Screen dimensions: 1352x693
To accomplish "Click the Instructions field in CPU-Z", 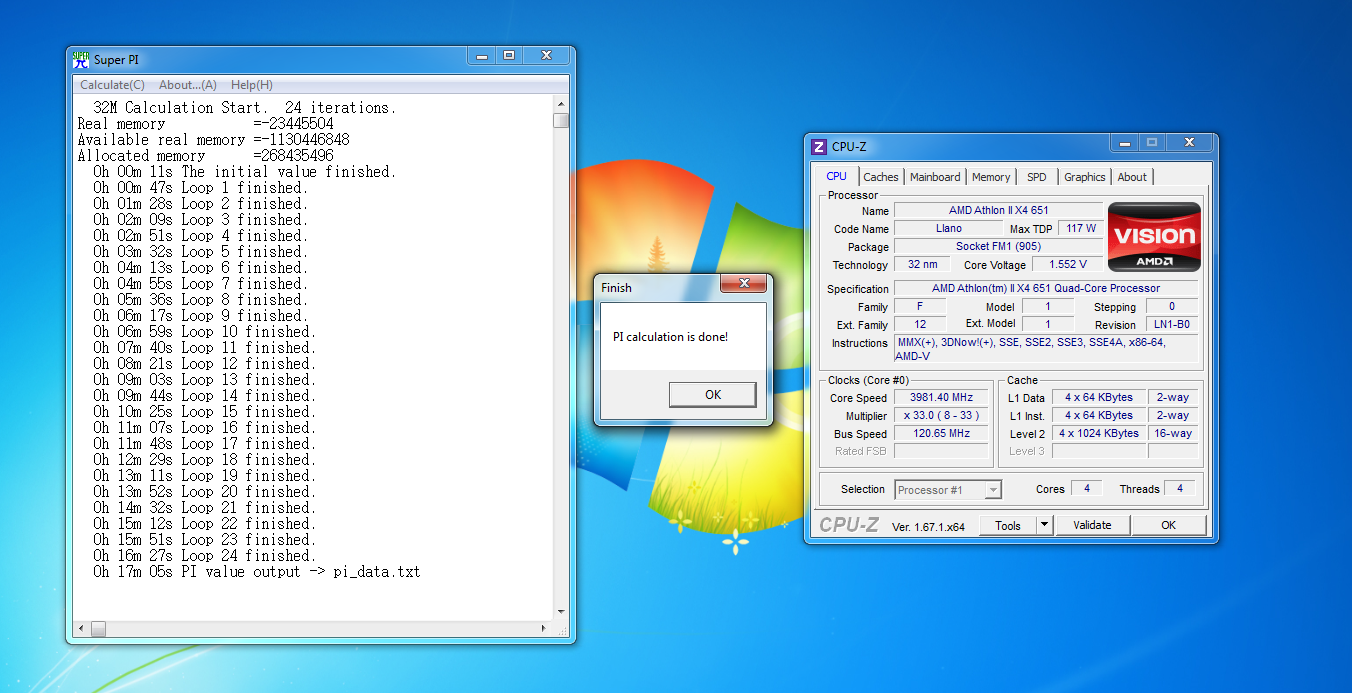I will click(x=1045, y=349).
